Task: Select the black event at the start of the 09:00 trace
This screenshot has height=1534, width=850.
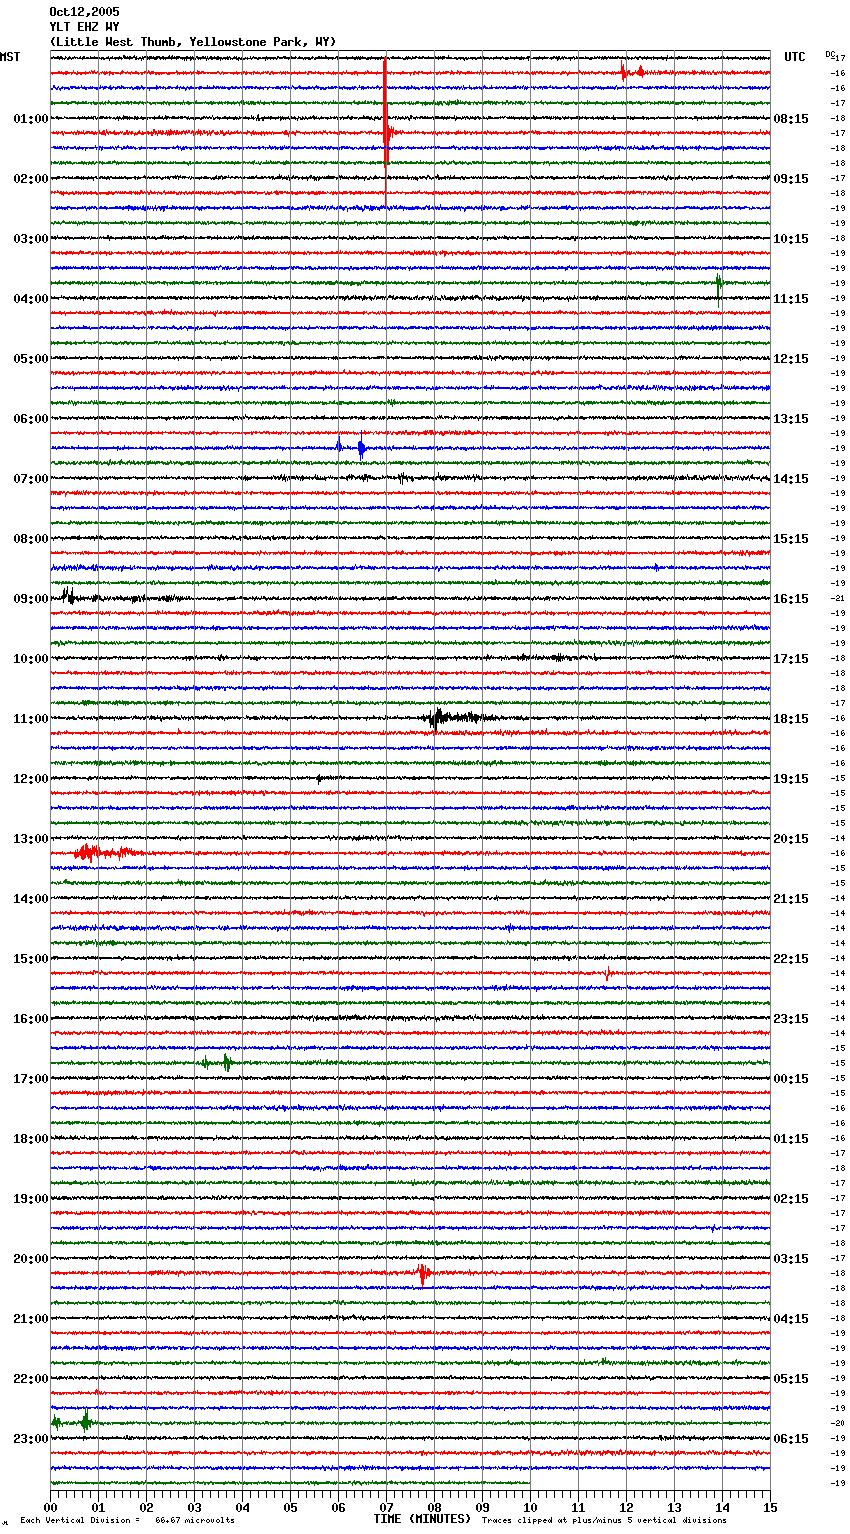Action: 70,597
